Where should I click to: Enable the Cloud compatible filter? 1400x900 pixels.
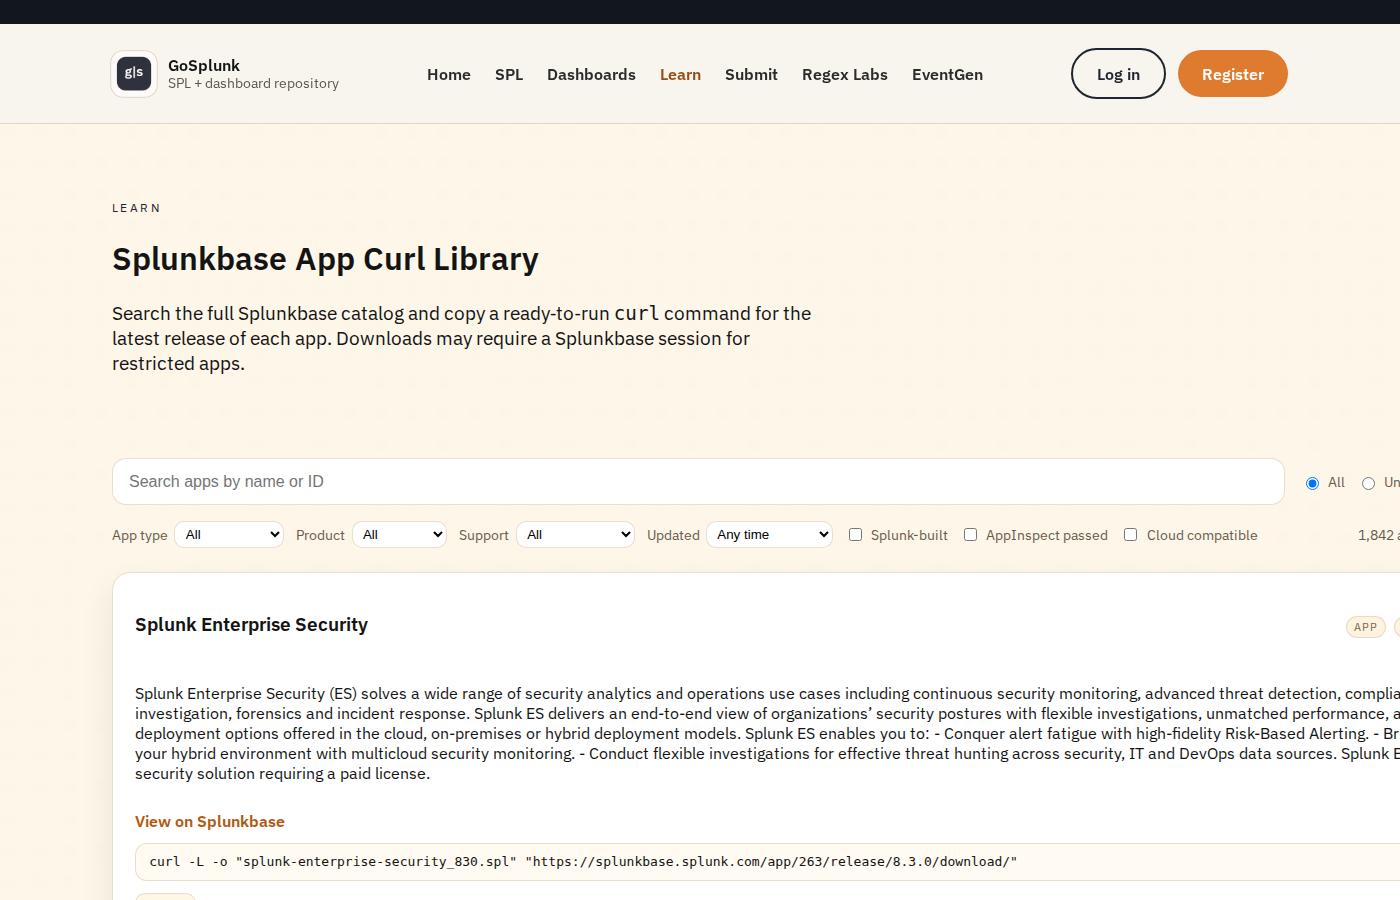1130,534
